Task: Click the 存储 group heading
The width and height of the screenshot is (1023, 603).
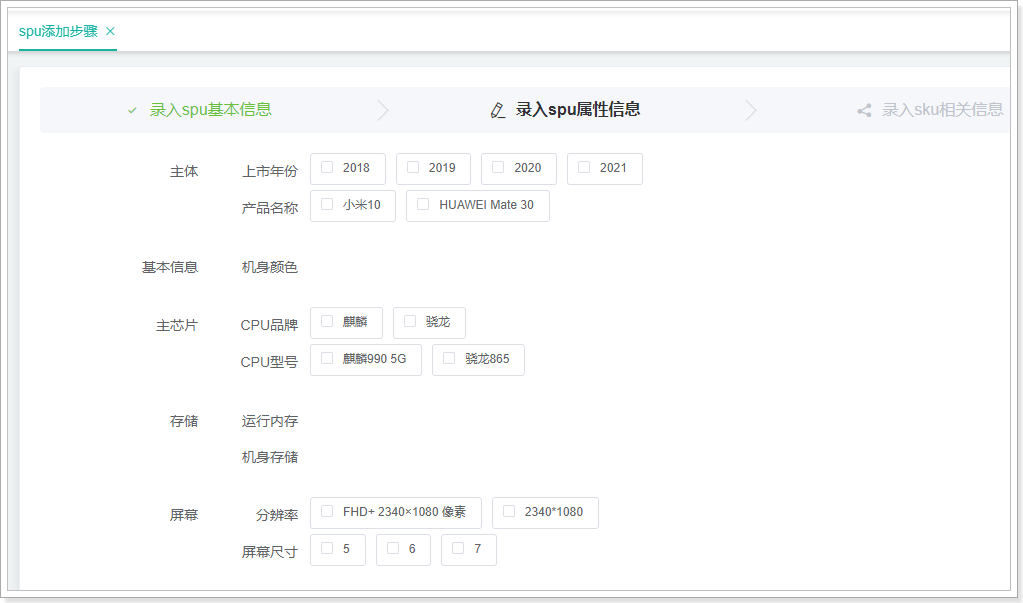Action: tap(184, 422)
